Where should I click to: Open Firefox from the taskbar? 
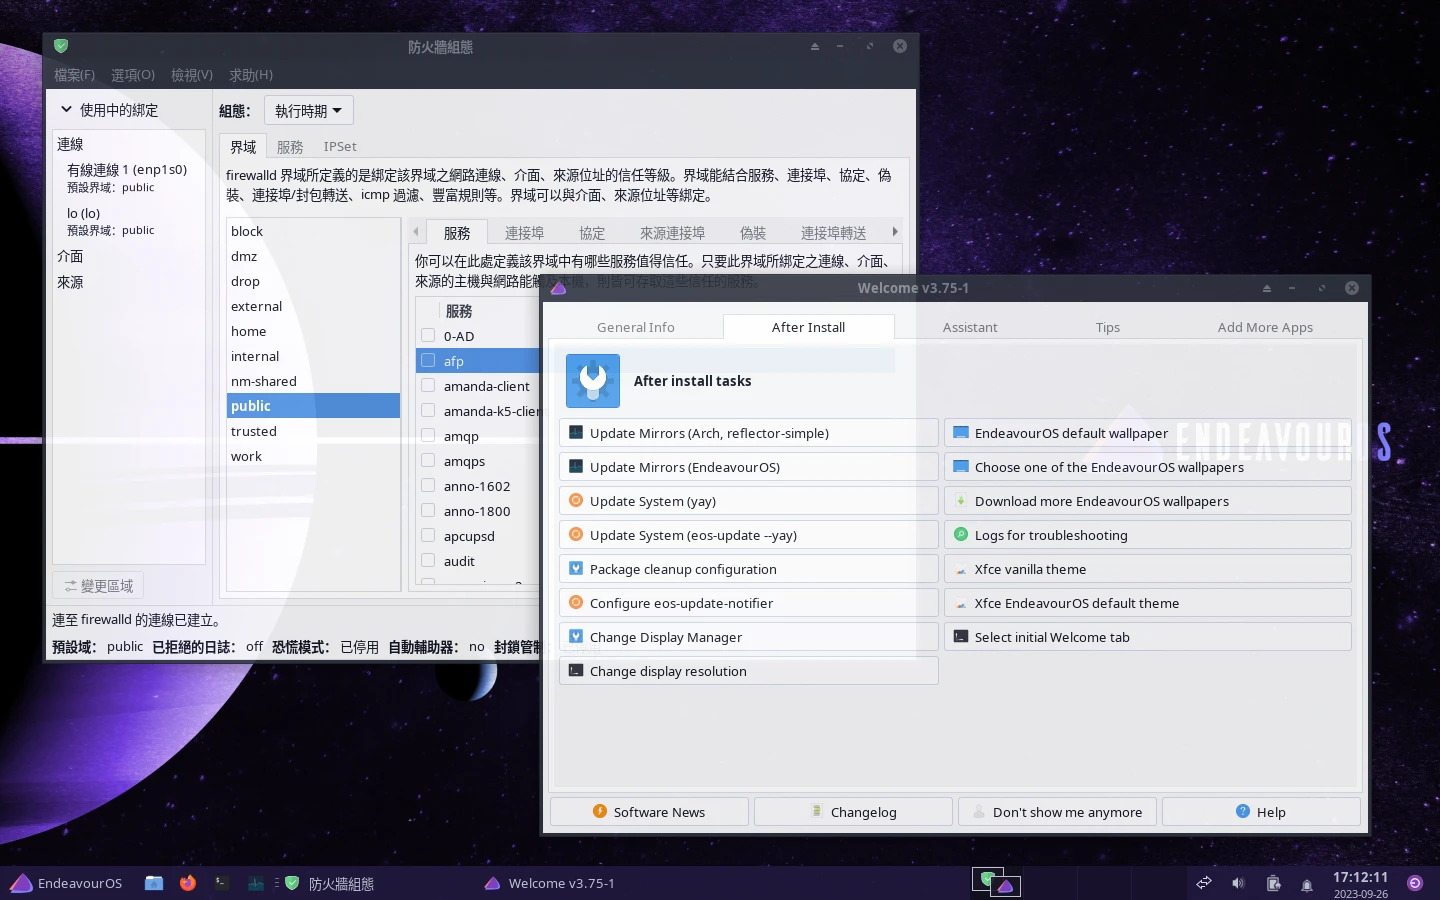[188, 883]
